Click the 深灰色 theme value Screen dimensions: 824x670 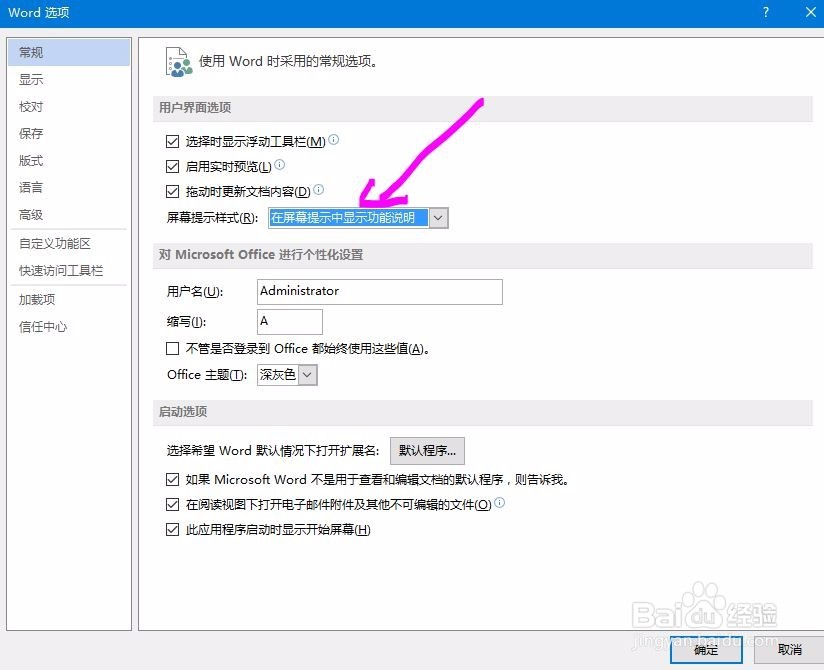277,375
